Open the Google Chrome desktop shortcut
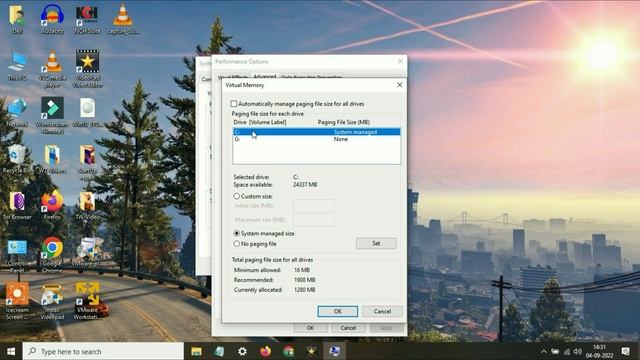 pos(52,255)
